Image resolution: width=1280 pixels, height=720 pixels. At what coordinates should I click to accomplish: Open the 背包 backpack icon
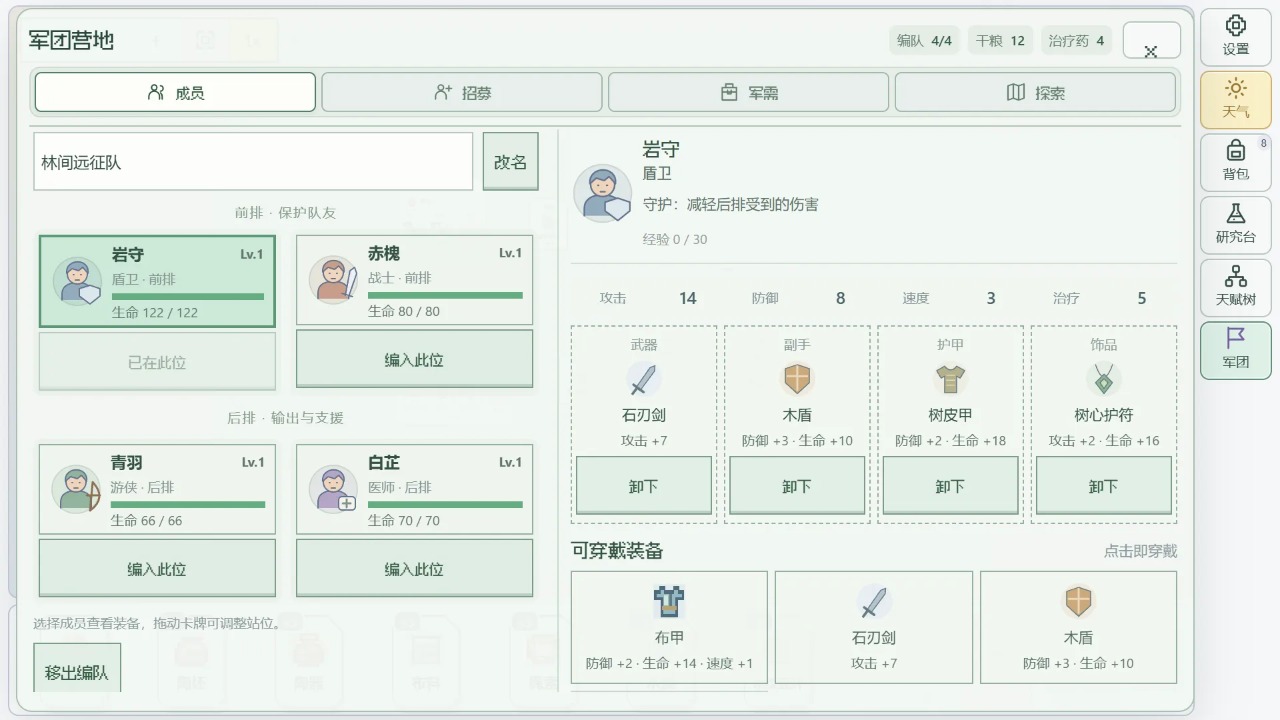1236,150
